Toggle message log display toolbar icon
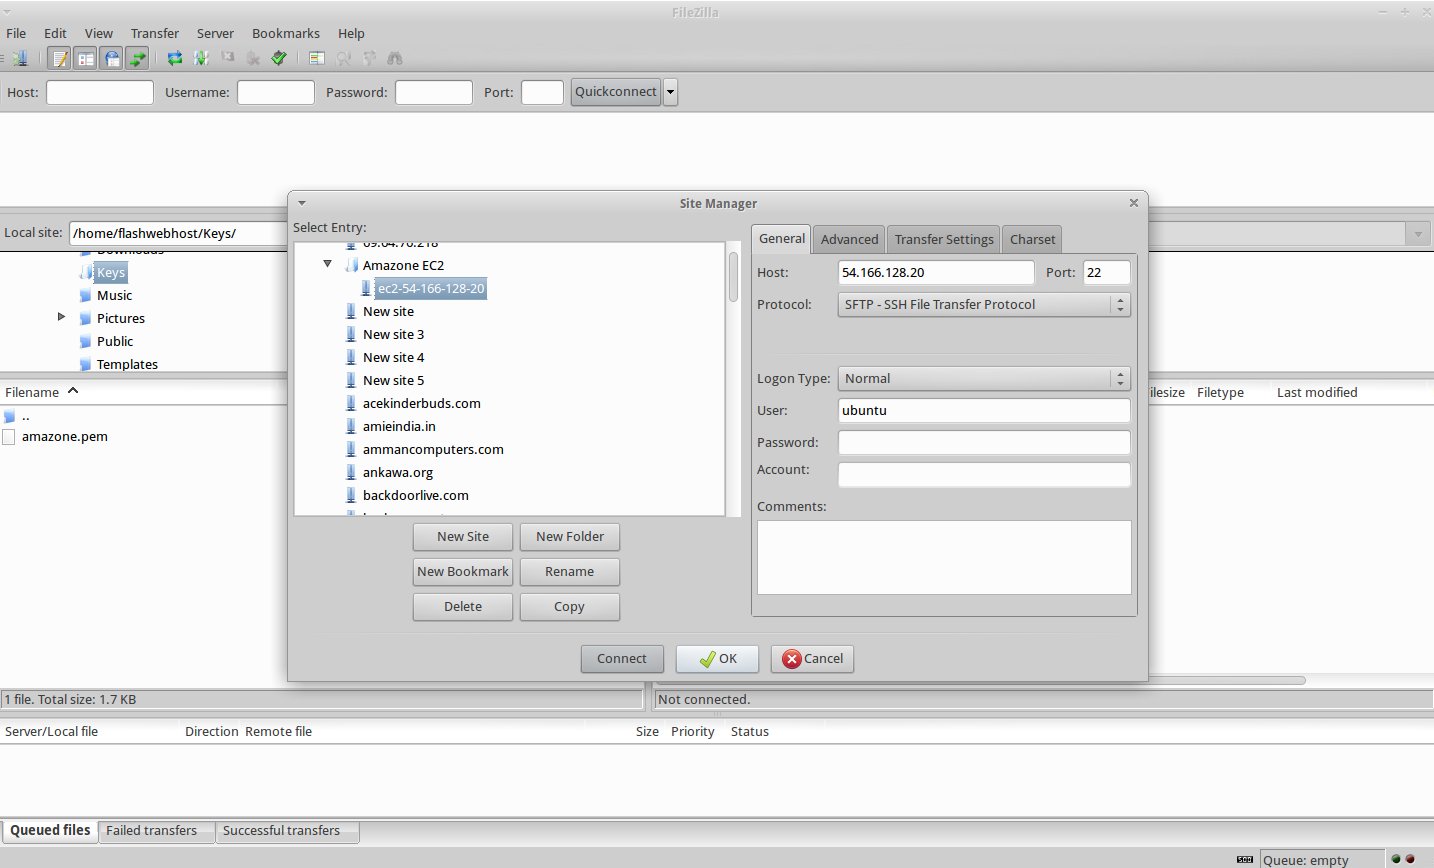Viewport: 1434px width, 868px height. click(60, 58)
